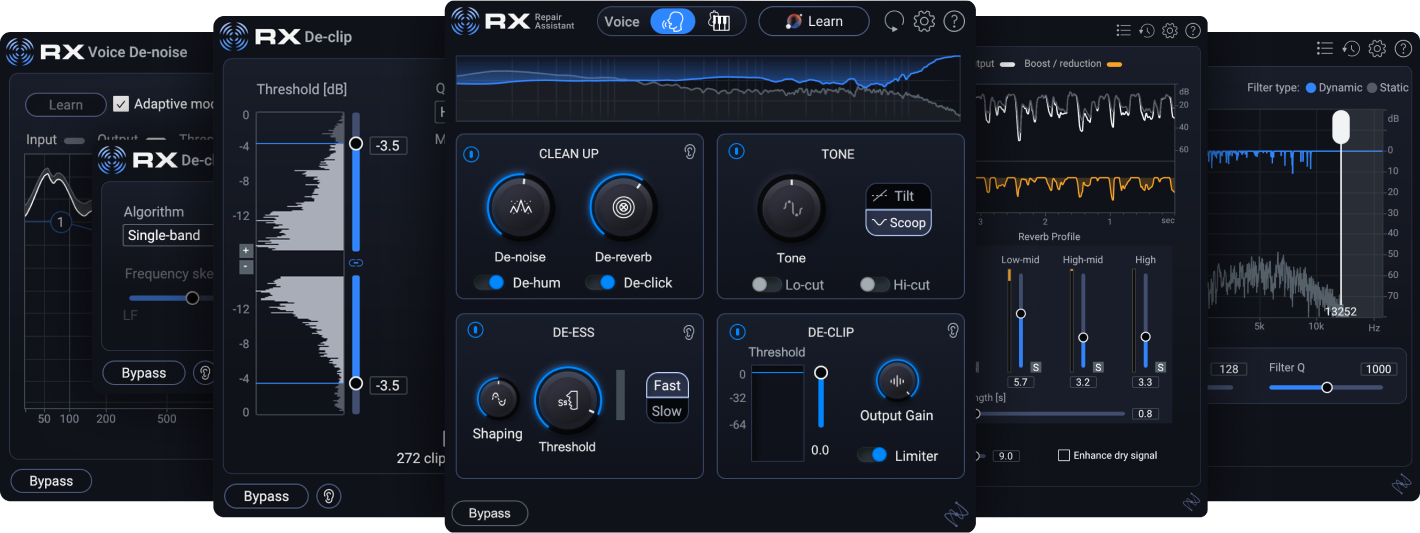Open the Repair Assistant help question mark

954,21
